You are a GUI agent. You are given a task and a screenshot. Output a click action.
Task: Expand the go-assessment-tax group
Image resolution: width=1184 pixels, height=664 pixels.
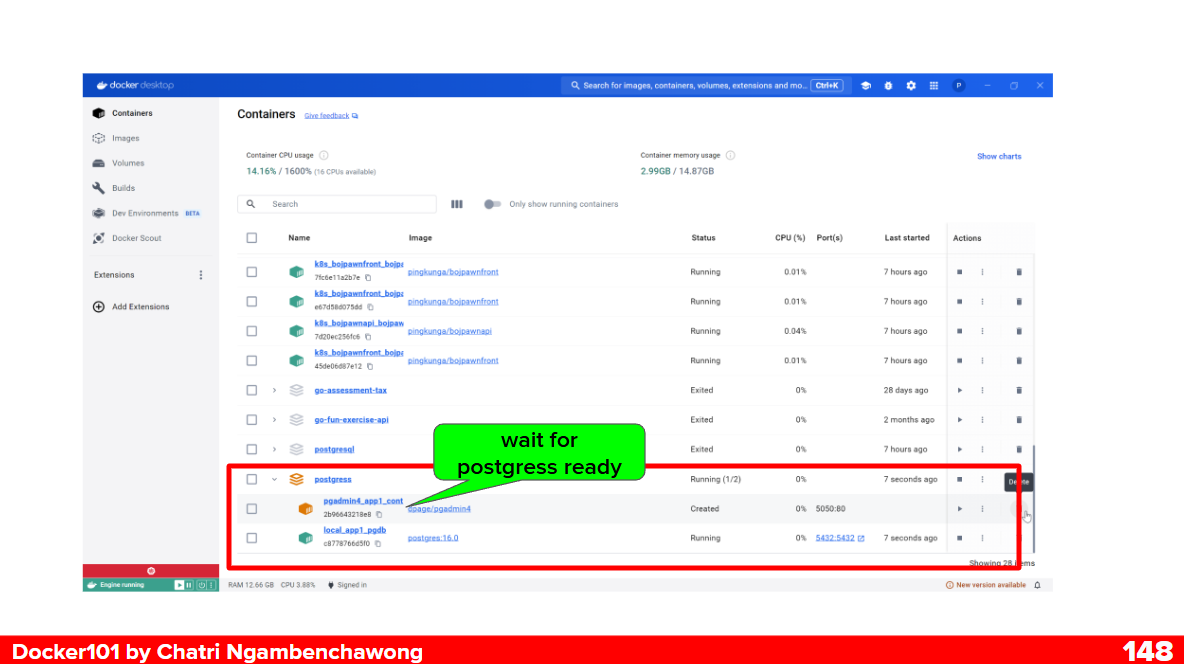point(274,391)
